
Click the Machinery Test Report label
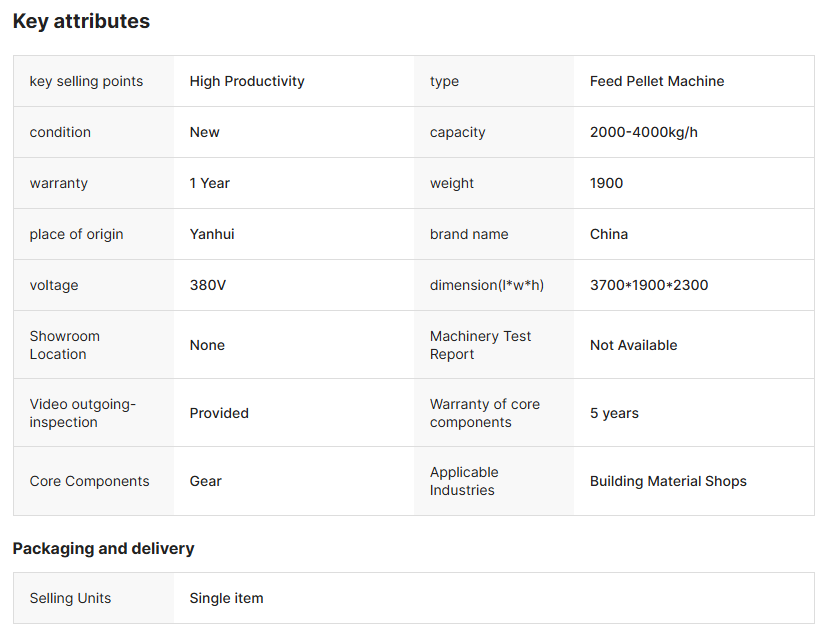point(480,345)
